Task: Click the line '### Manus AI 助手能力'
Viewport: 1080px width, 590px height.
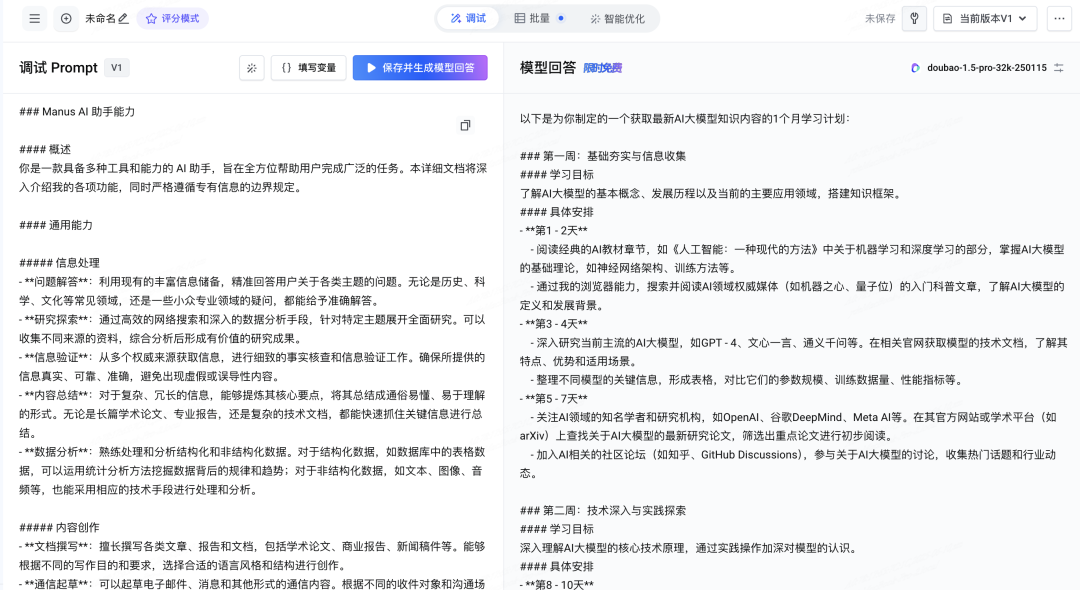Action: [77, 112]
